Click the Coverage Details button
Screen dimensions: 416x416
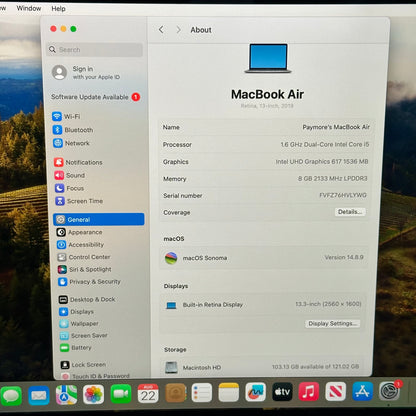tap(350, 212)
